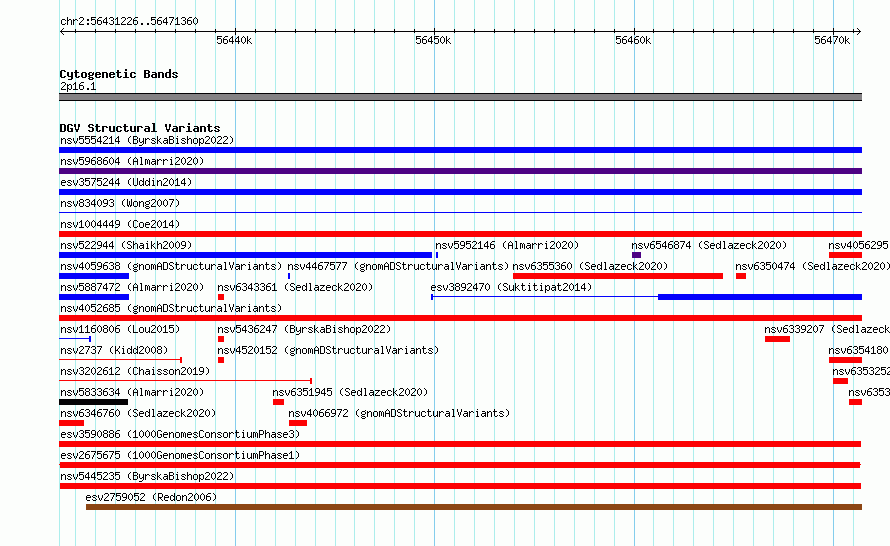Image resolution: width=890 pixels, height=546 pixels.
Task: Select the nsv6339207 variant label
Action: pos(826,329)
